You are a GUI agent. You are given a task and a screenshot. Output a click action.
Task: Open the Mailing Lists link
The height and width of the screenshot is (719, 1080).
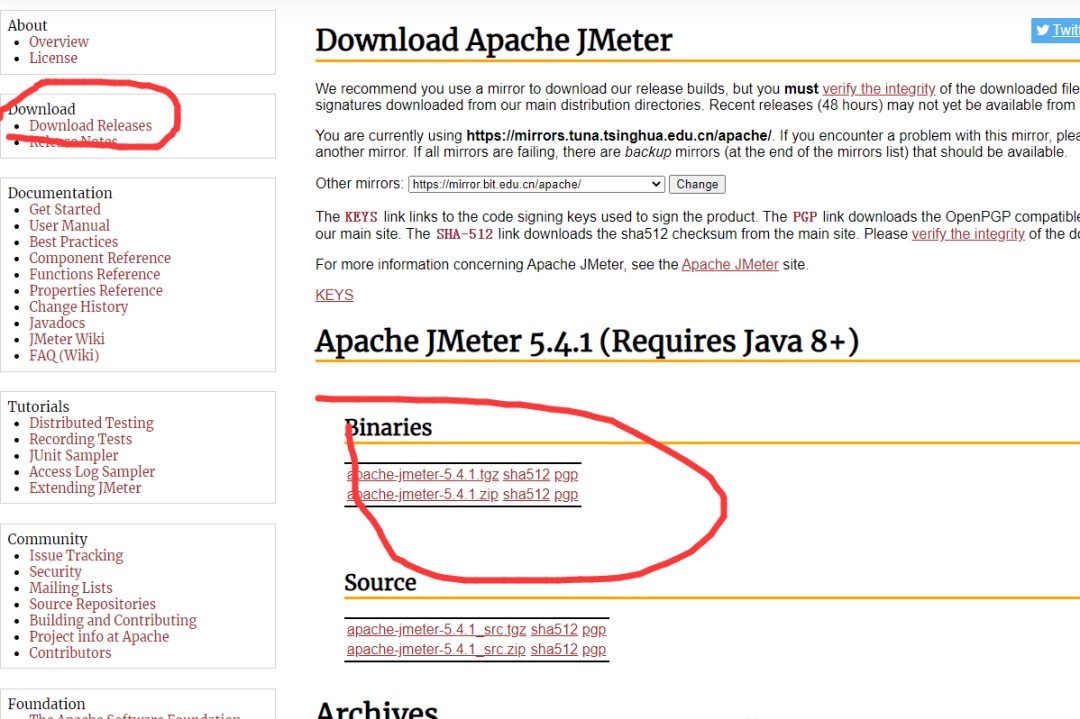click(x=70, y=588)
